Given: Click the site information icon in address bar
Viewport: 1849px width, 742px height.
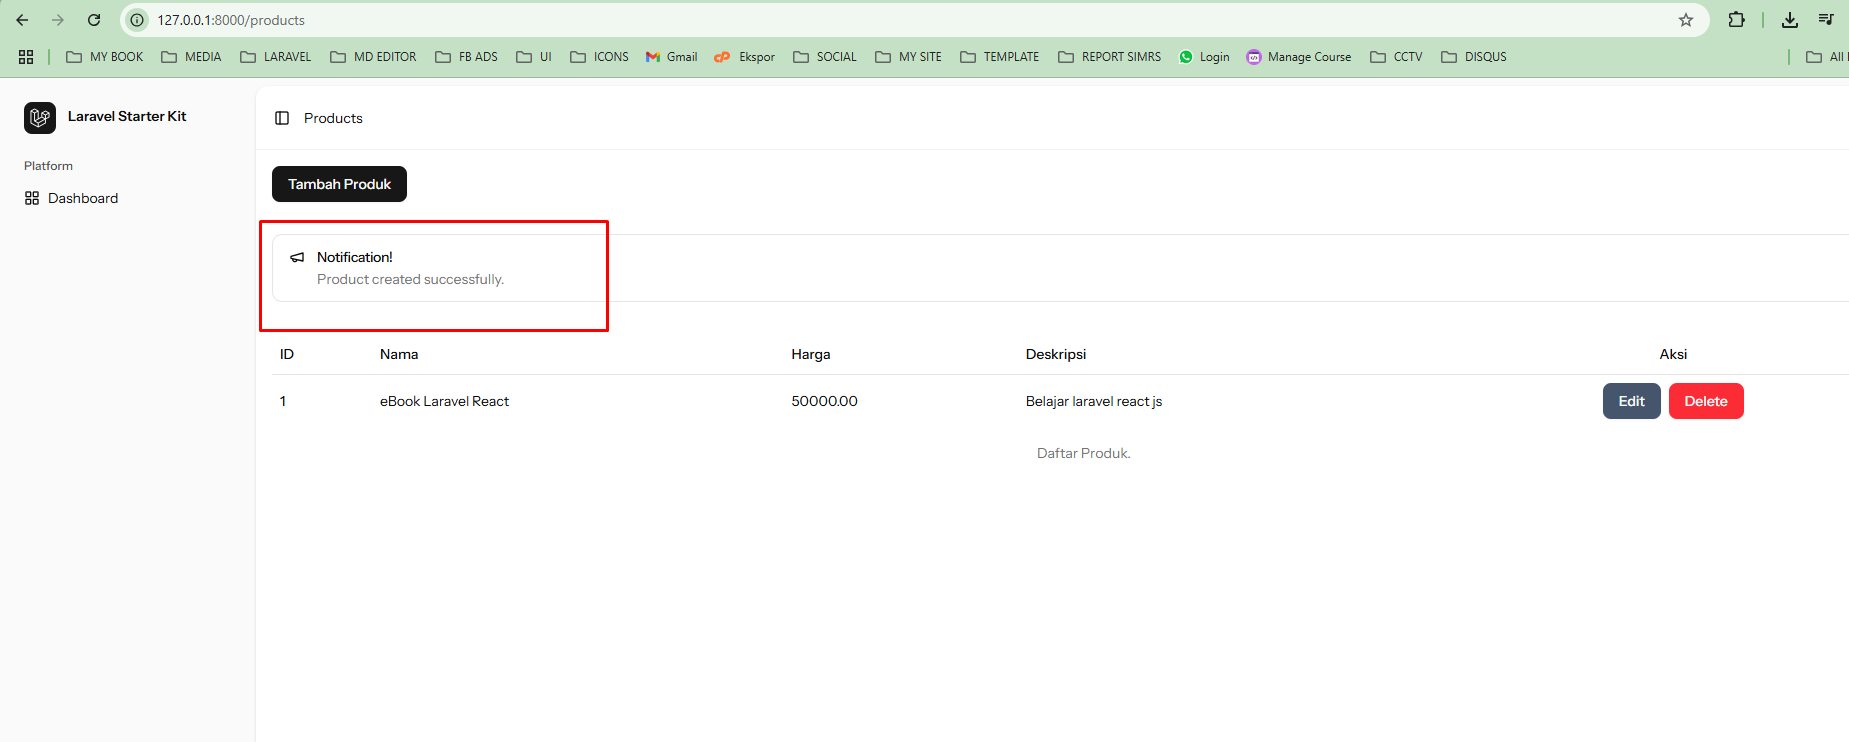Looking at the screenshot, I should pyautogui.click(x=138, y=20).
